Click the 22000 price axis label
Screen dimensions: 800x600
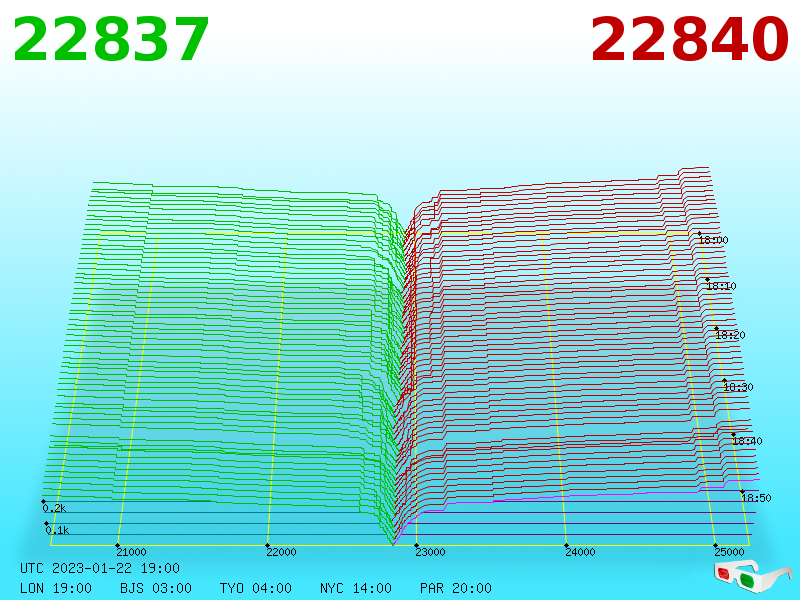tap(281, 552)
